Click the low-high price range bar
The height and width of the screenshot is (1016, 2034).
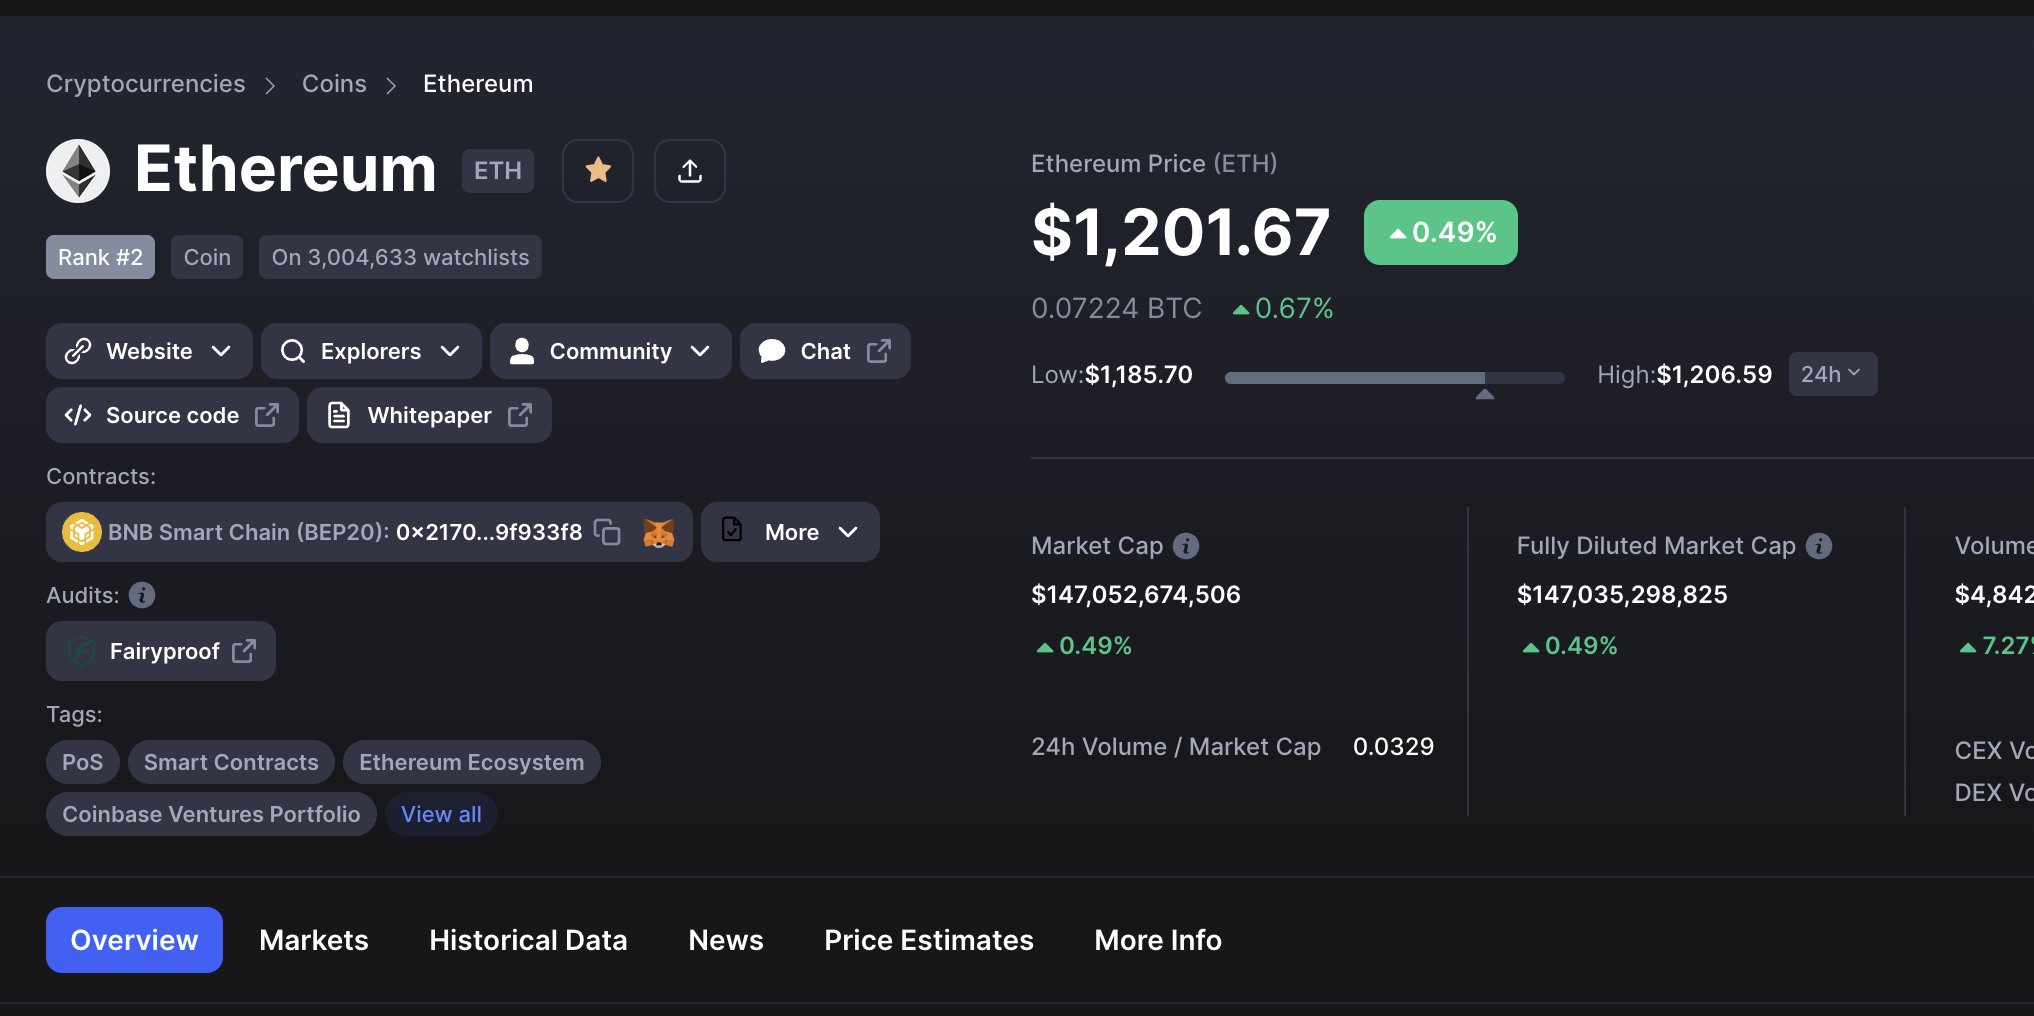click(1394, 378)
